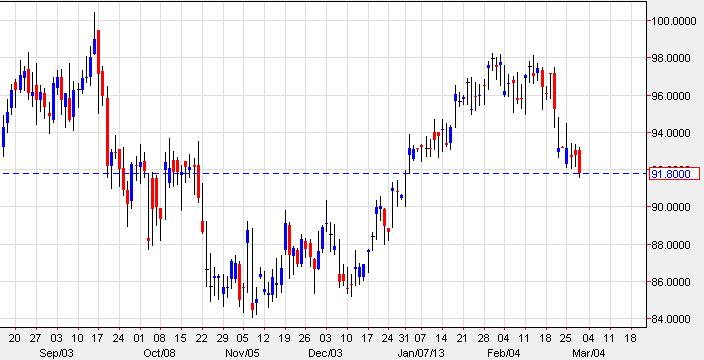Click the day label 08 on the time axis
The width and height of the screenshot is (704, 360).
[x=160, y=338]
